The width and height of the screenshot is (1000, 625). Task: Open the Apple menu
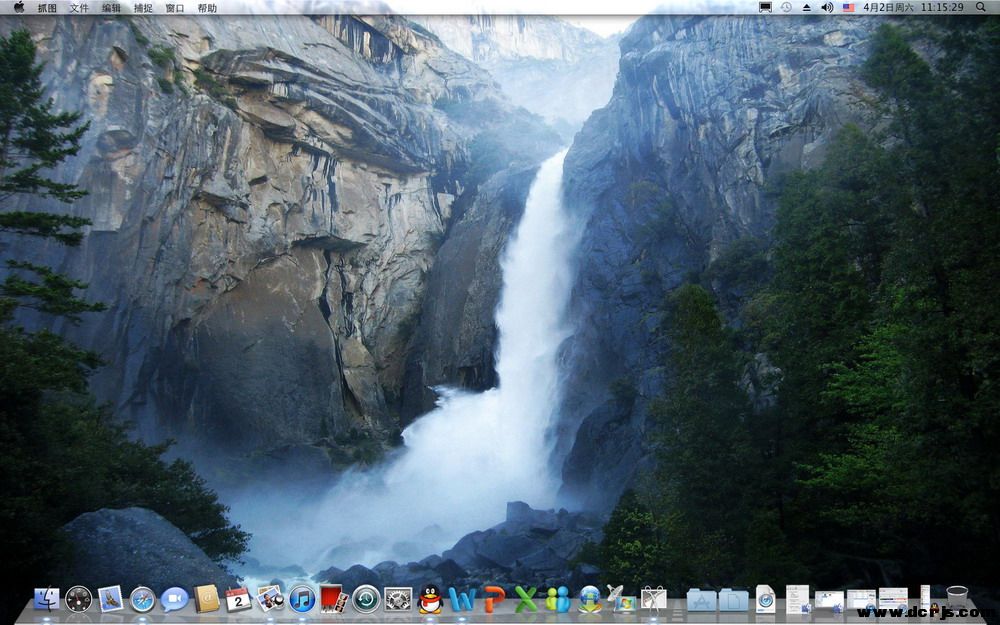coord(18,7)
